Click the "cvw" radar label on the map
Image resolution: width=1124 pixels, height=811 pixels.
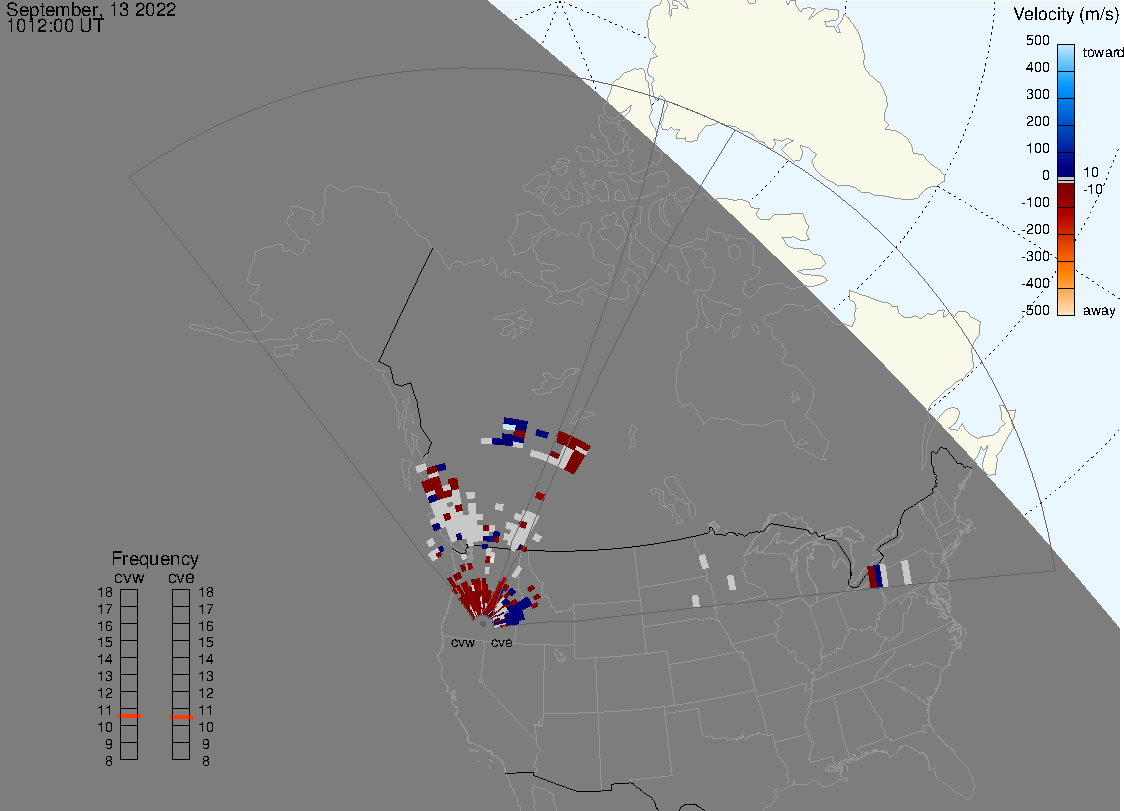[463, 642]
